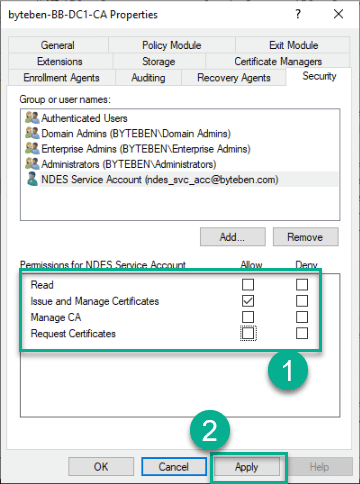The height and width of the screenshot is (484, 360).
Task: Tick Deny checkbox for Manage CA
Action: (302, 317)
